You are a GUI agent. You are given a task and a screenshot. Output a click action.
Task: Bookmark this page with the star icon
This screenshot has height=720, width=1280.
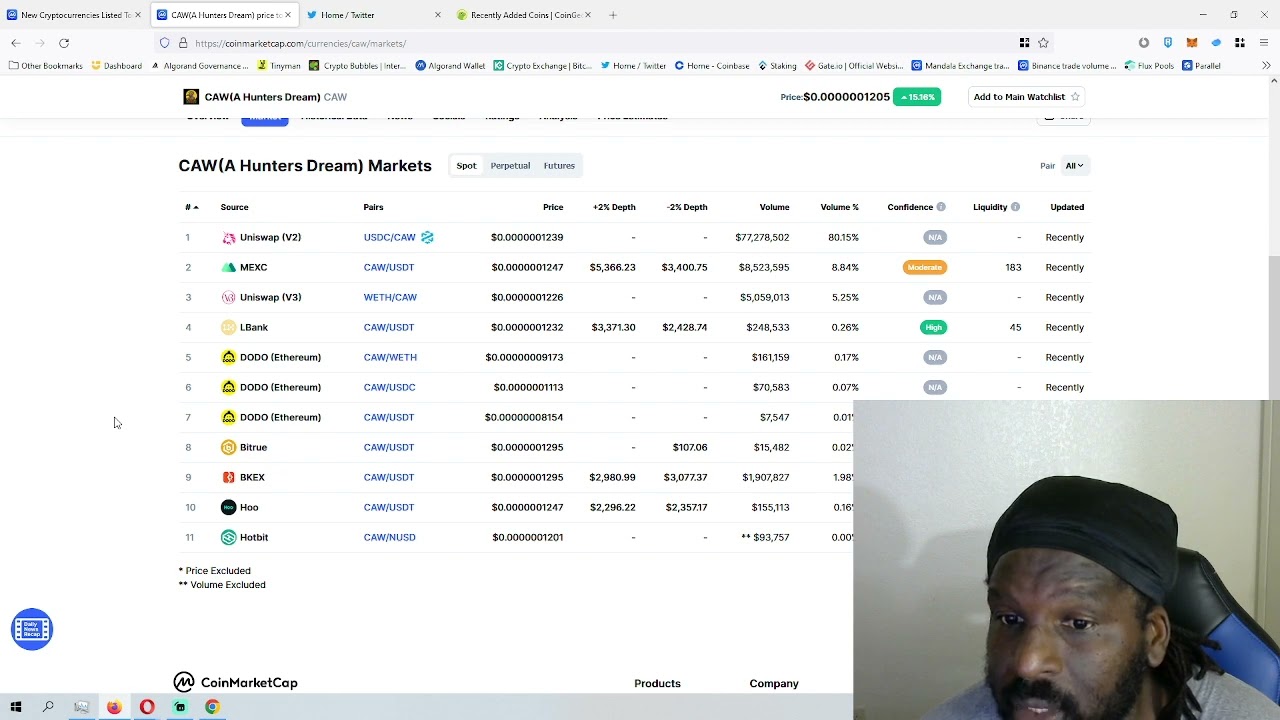pos(1043,43)
